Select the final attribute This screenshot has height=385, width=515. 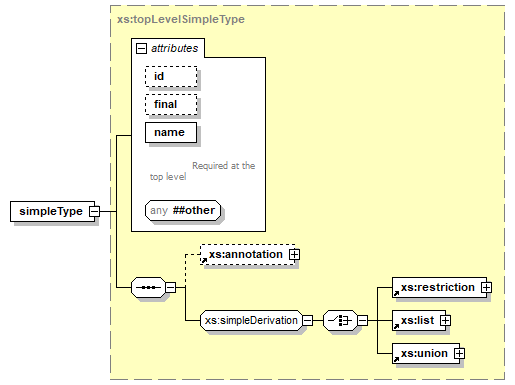[171, 105]
